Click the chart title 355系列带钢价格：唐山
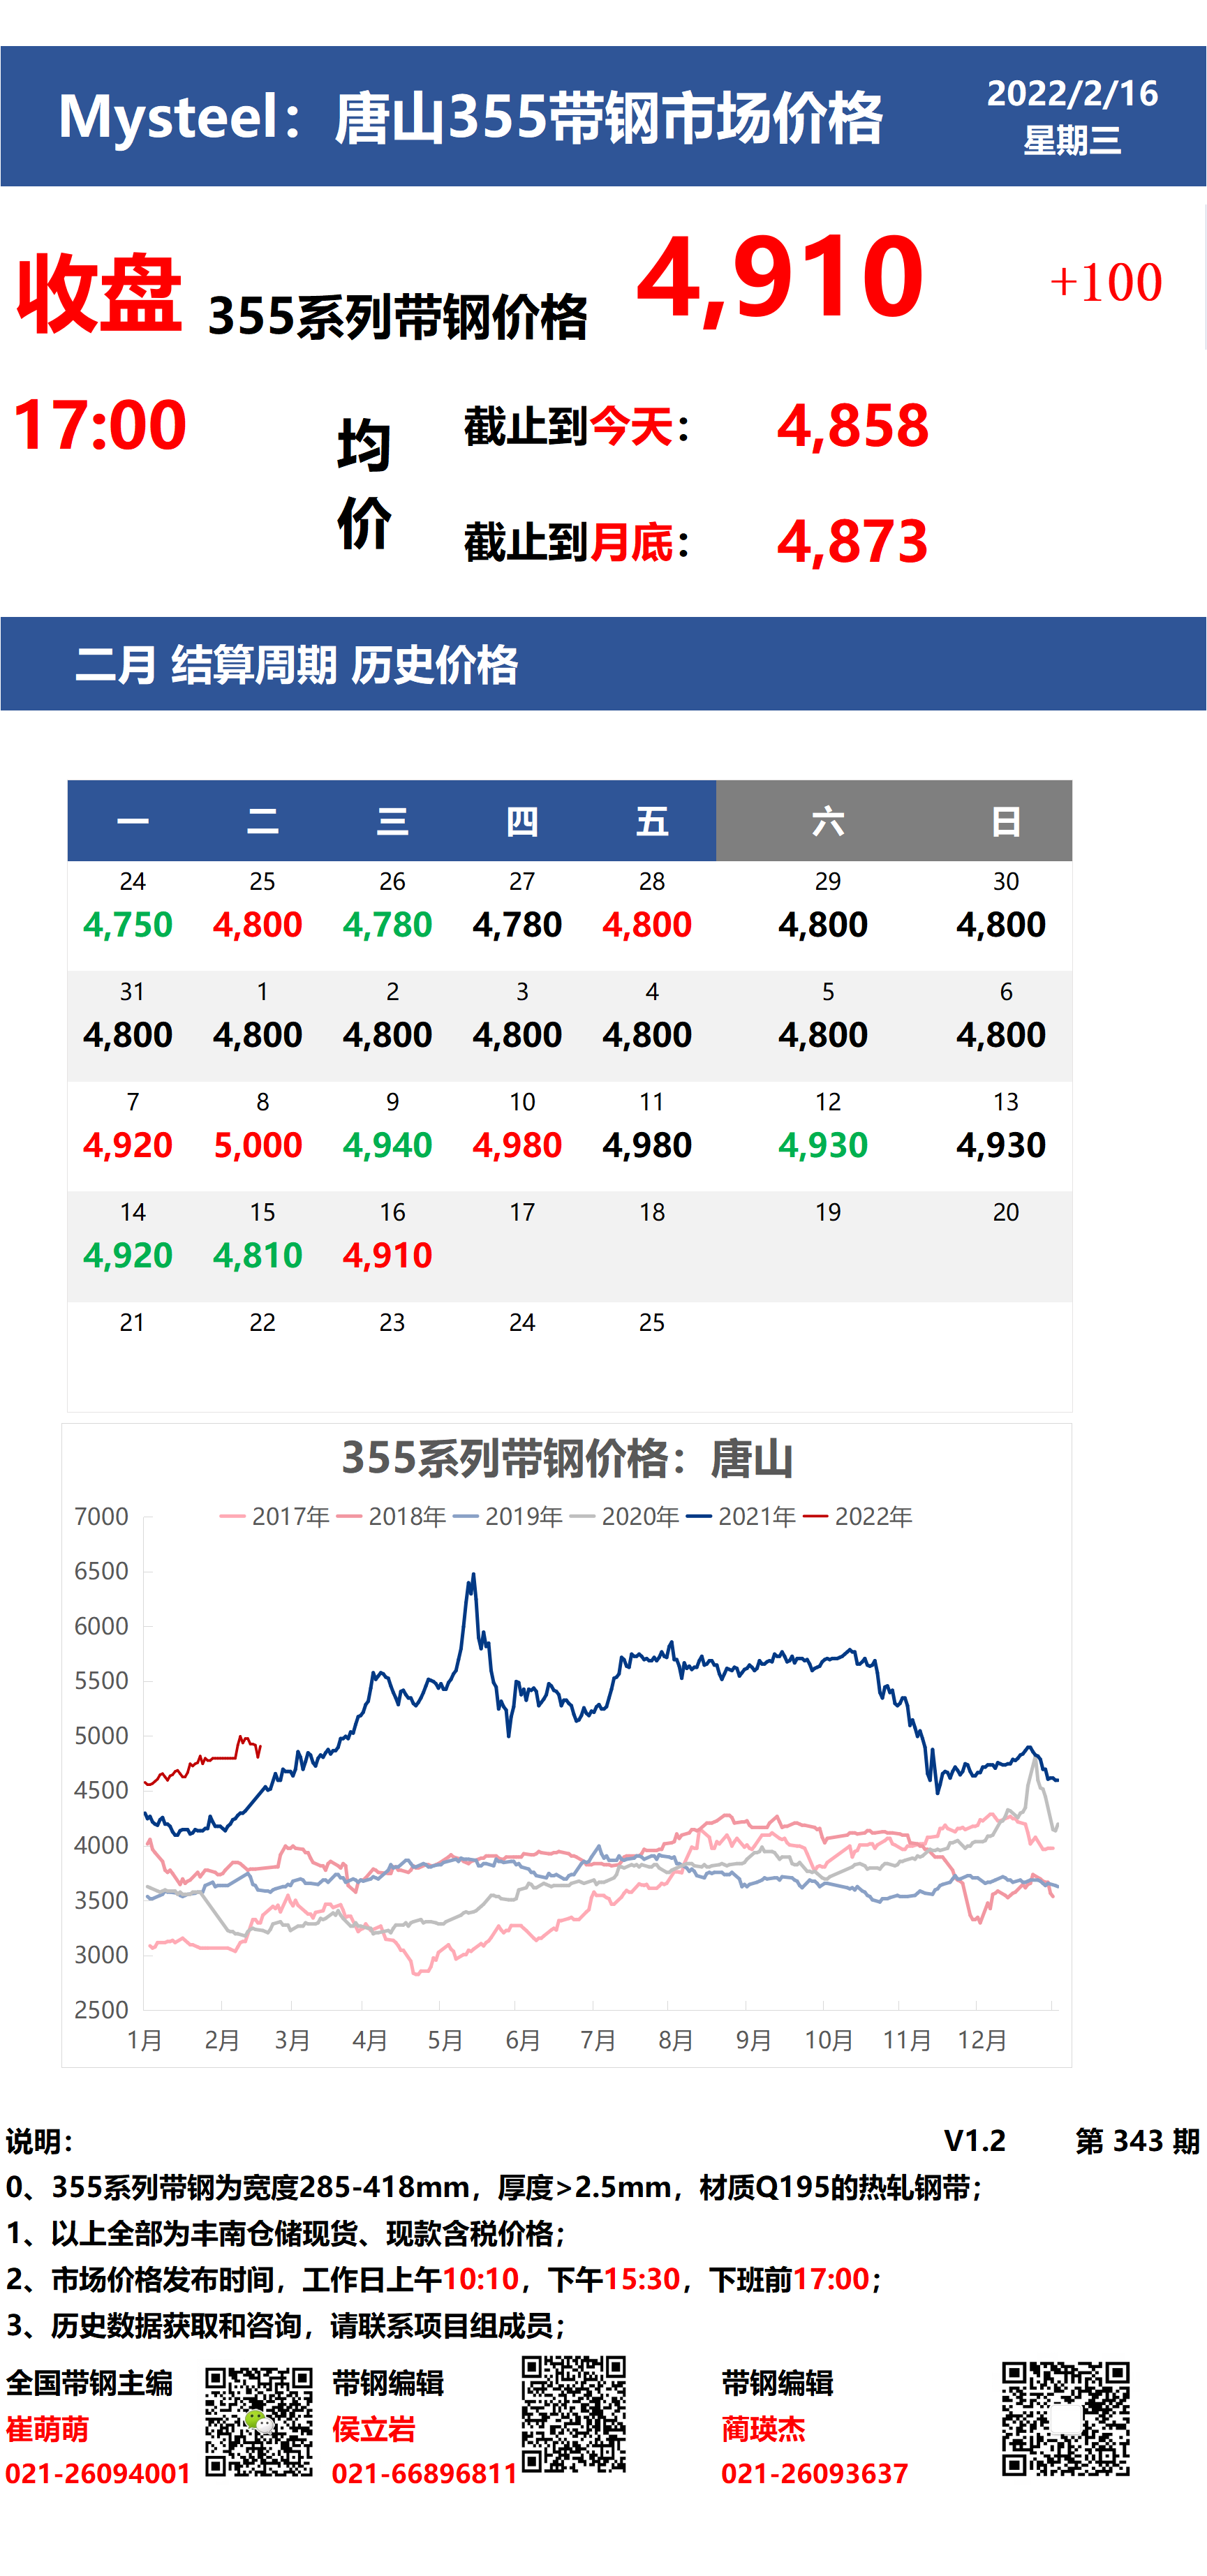Screen dimensions: 1207x2576 pos(567,1458)
